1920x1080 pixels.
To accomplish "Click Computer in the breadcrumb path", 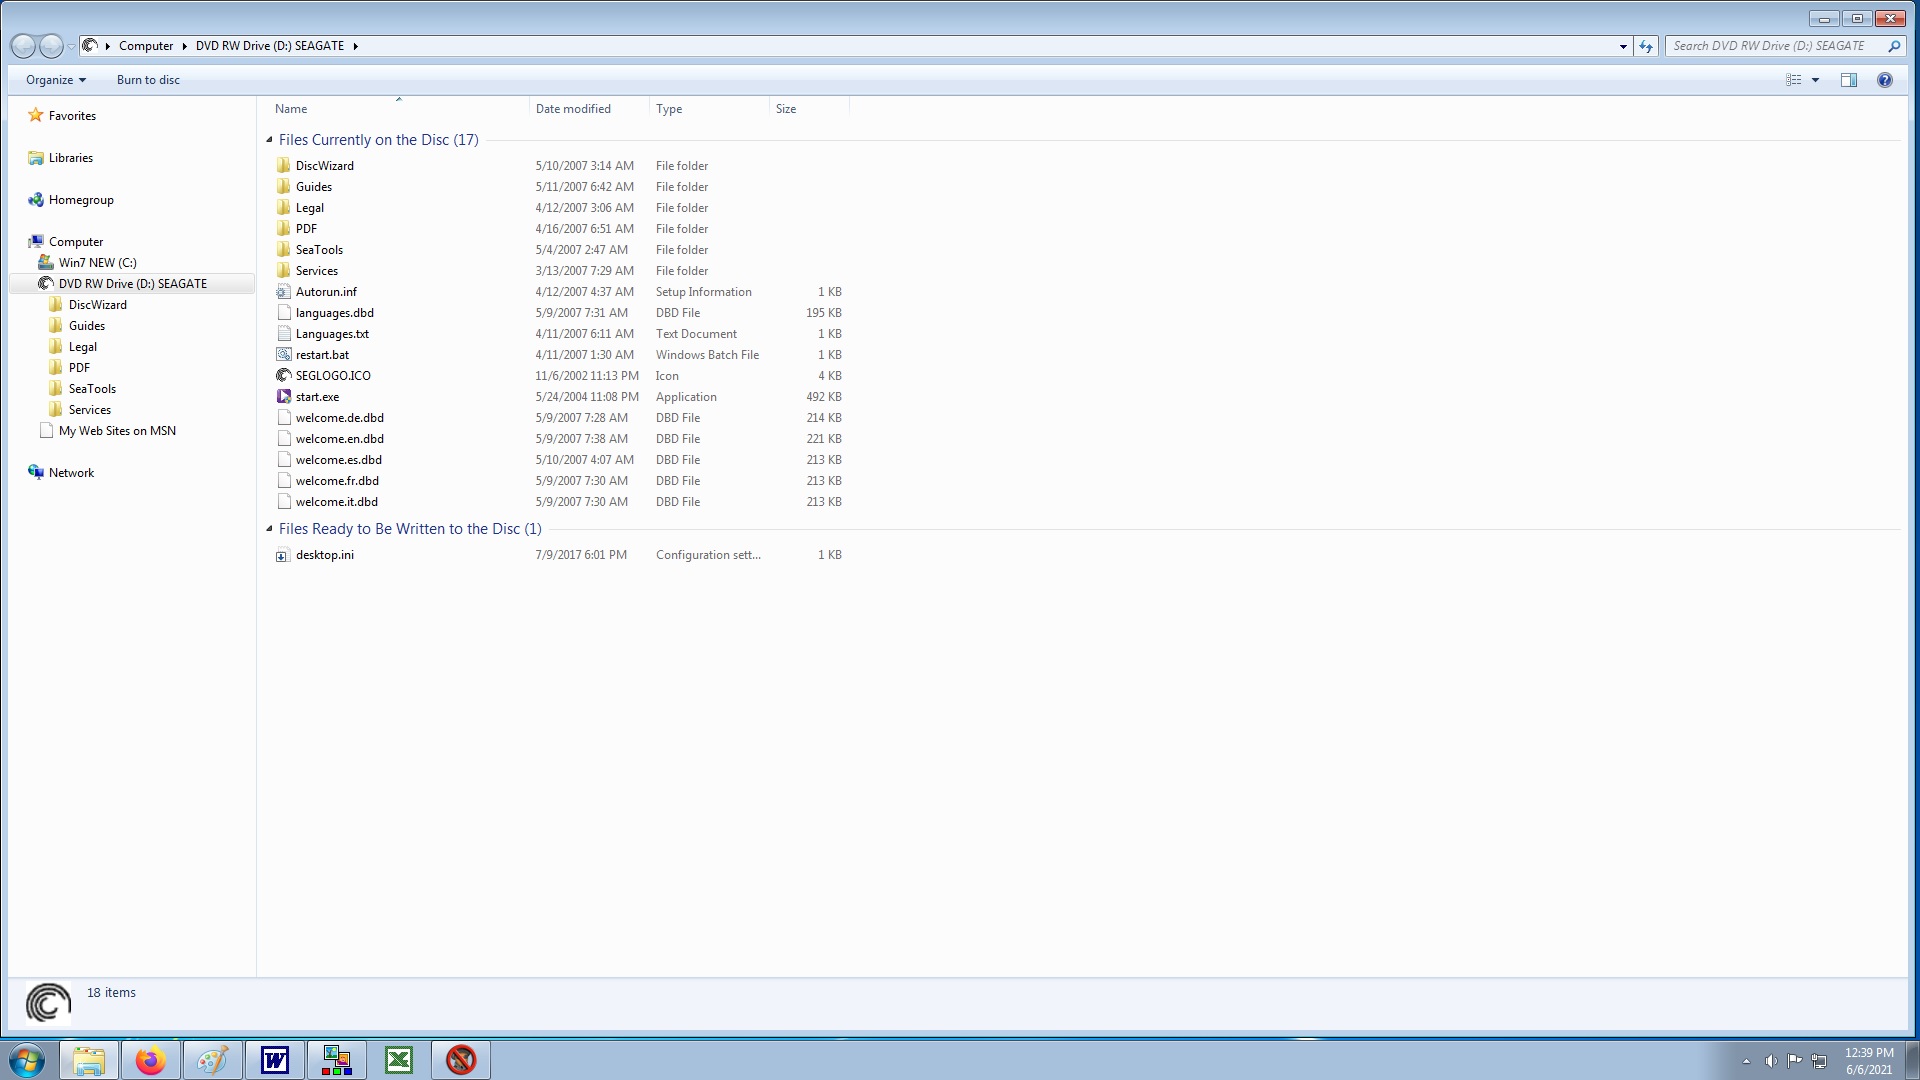I will click(x=146, y=46).
